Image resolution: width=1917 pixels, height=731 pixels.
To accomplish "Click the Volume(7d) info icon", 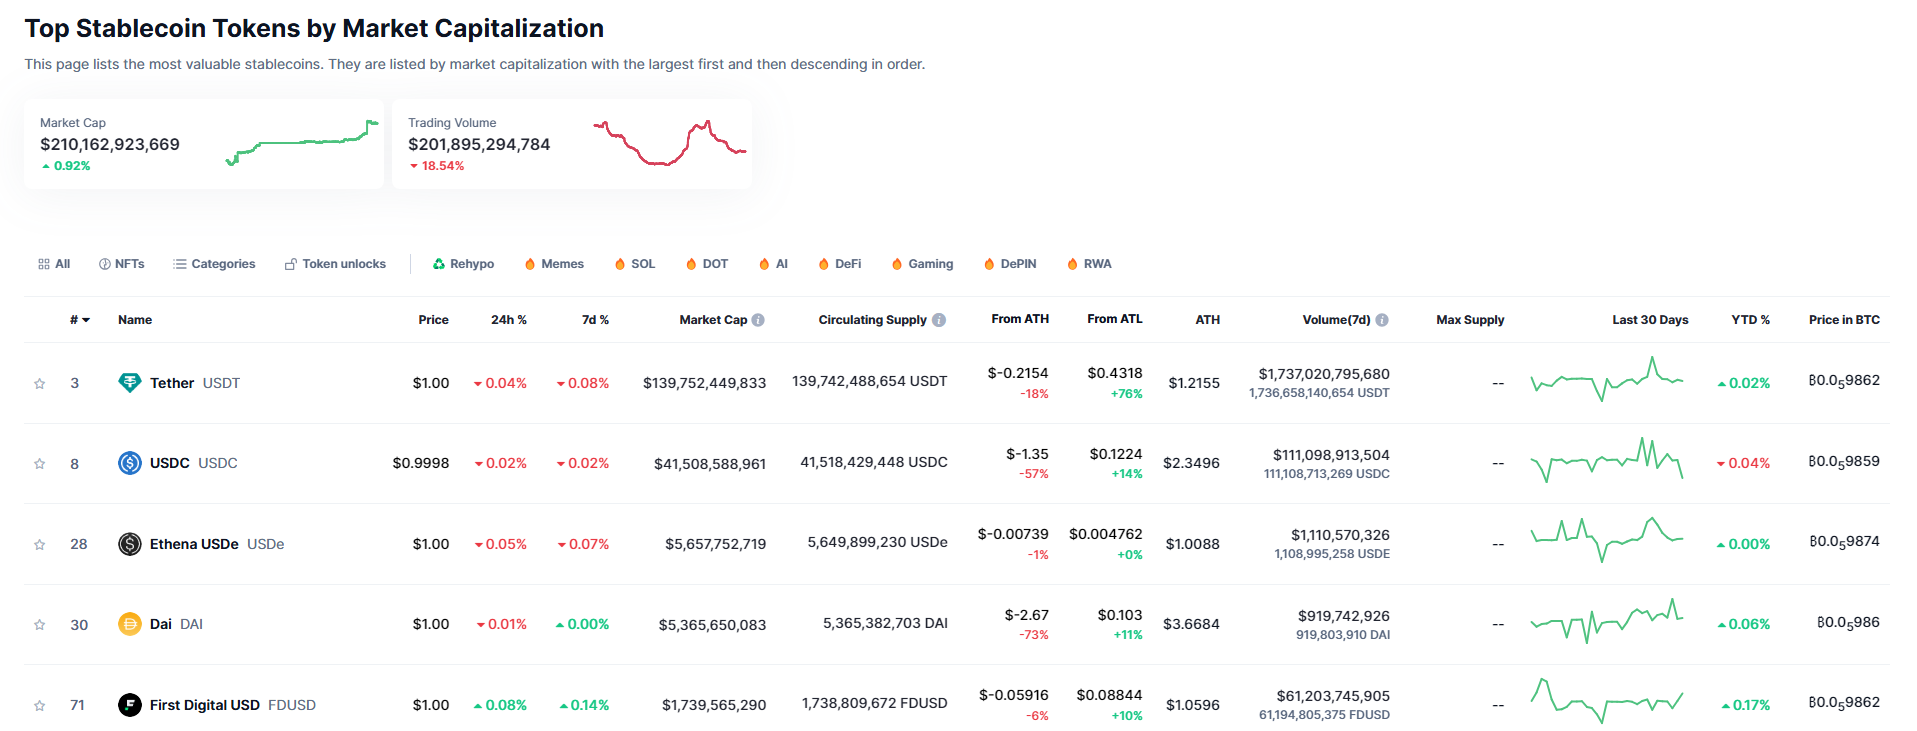I will click(x=1382, y=320).
